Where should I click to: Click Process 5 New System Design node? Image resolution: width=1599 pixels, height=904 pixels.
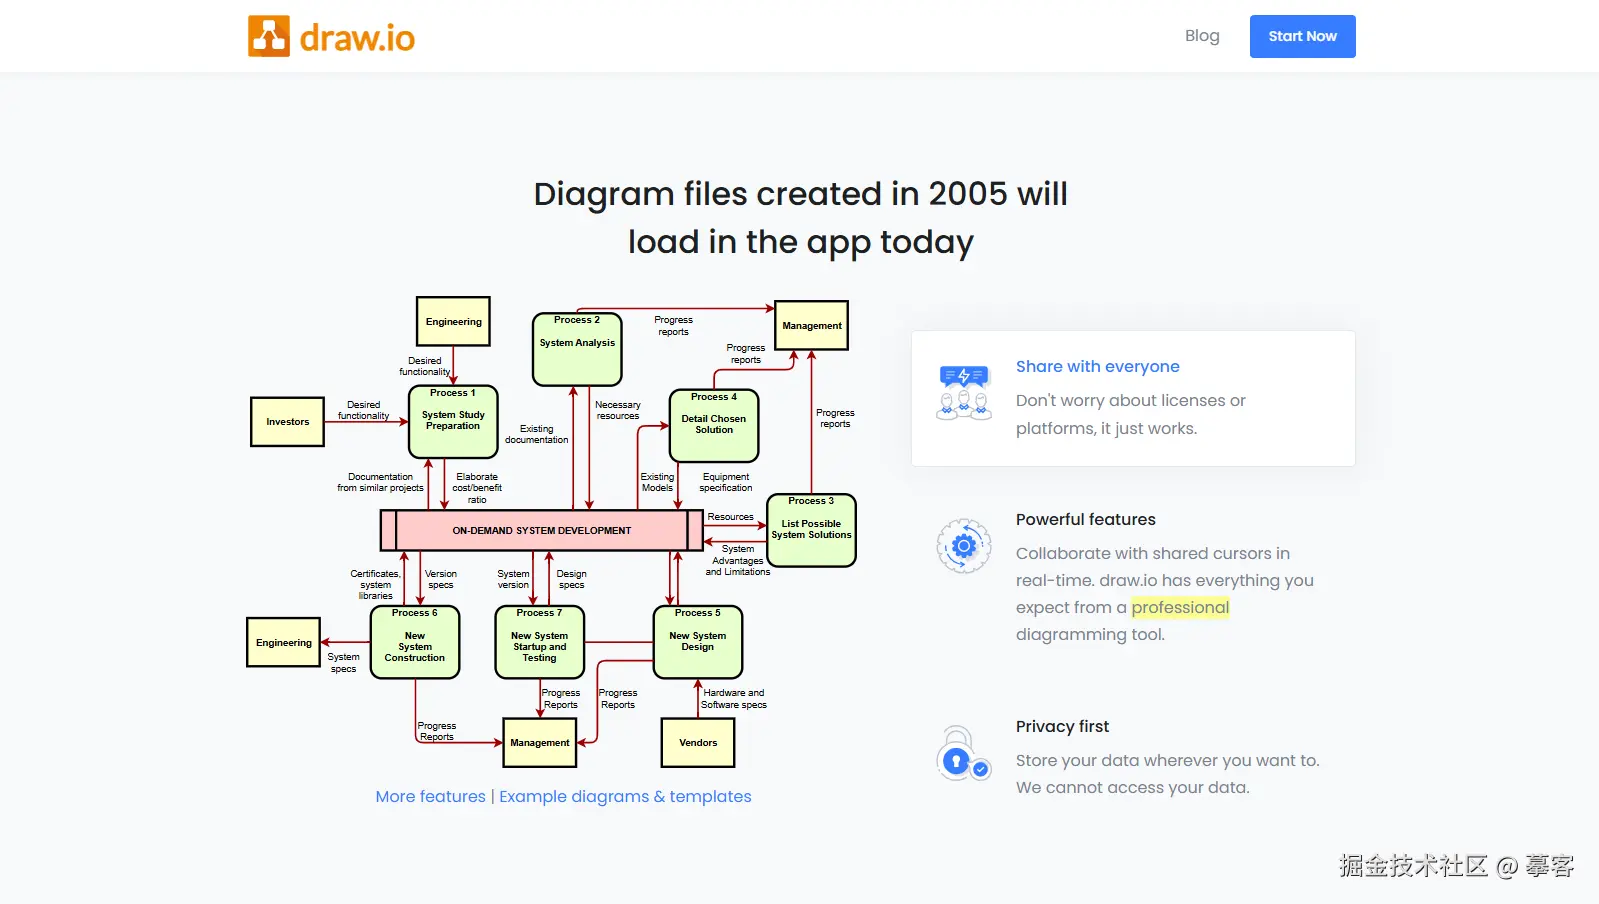tap(698, 642)
